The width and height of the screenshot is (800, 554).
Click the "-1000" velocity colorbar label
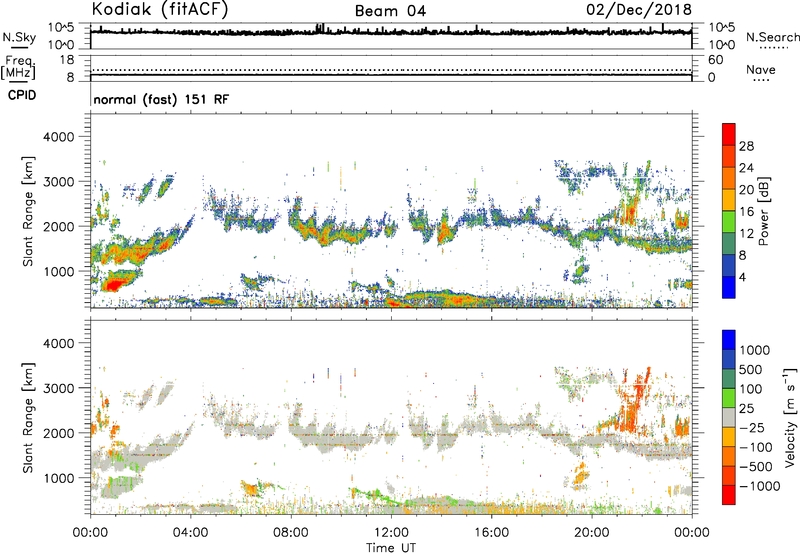click(x=760, y=486)
